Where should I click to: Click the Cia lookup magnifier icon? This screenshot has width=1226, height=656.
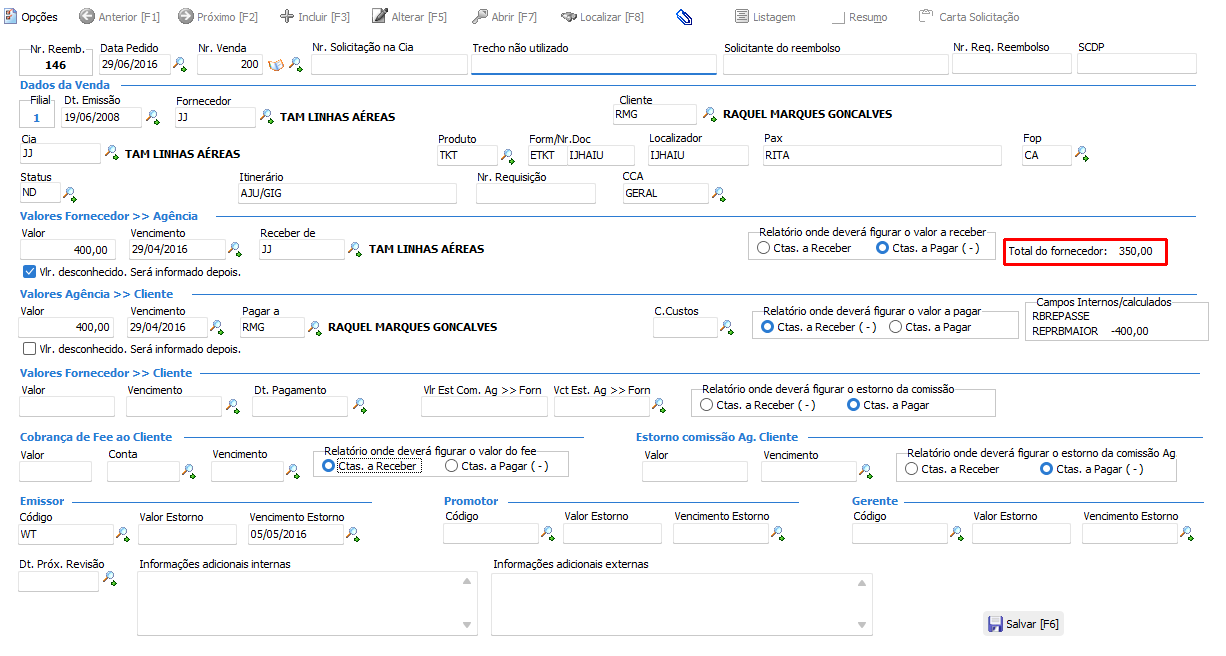111,154
